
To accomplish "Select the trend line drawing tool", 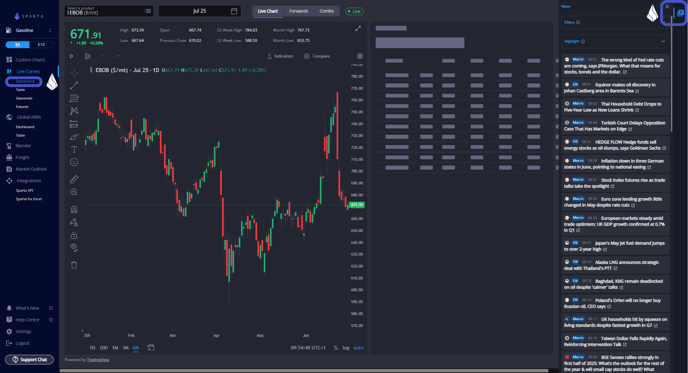I will [74, 86].
